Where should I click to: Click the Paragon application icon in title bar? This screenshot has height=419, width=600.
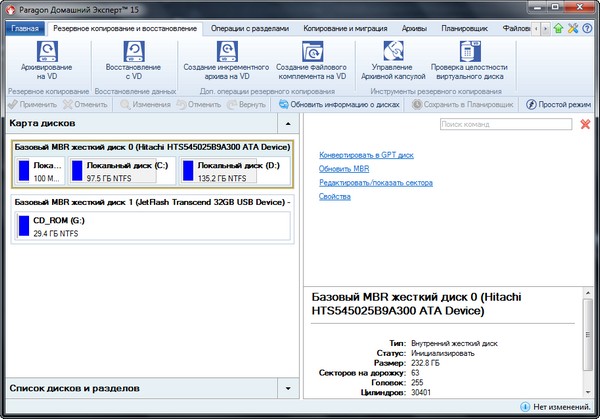(x=11, y=10)
